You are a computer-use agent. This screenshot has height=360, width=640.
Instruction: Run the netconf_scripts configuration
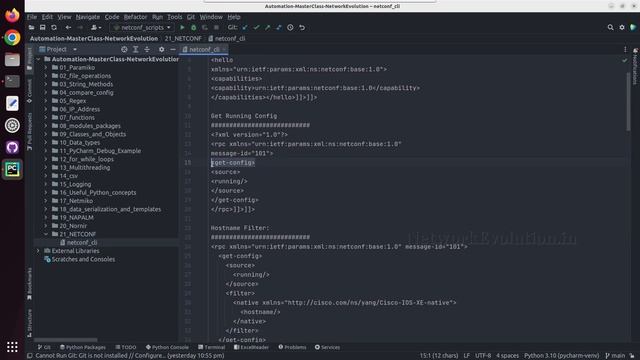coord(182,27)
